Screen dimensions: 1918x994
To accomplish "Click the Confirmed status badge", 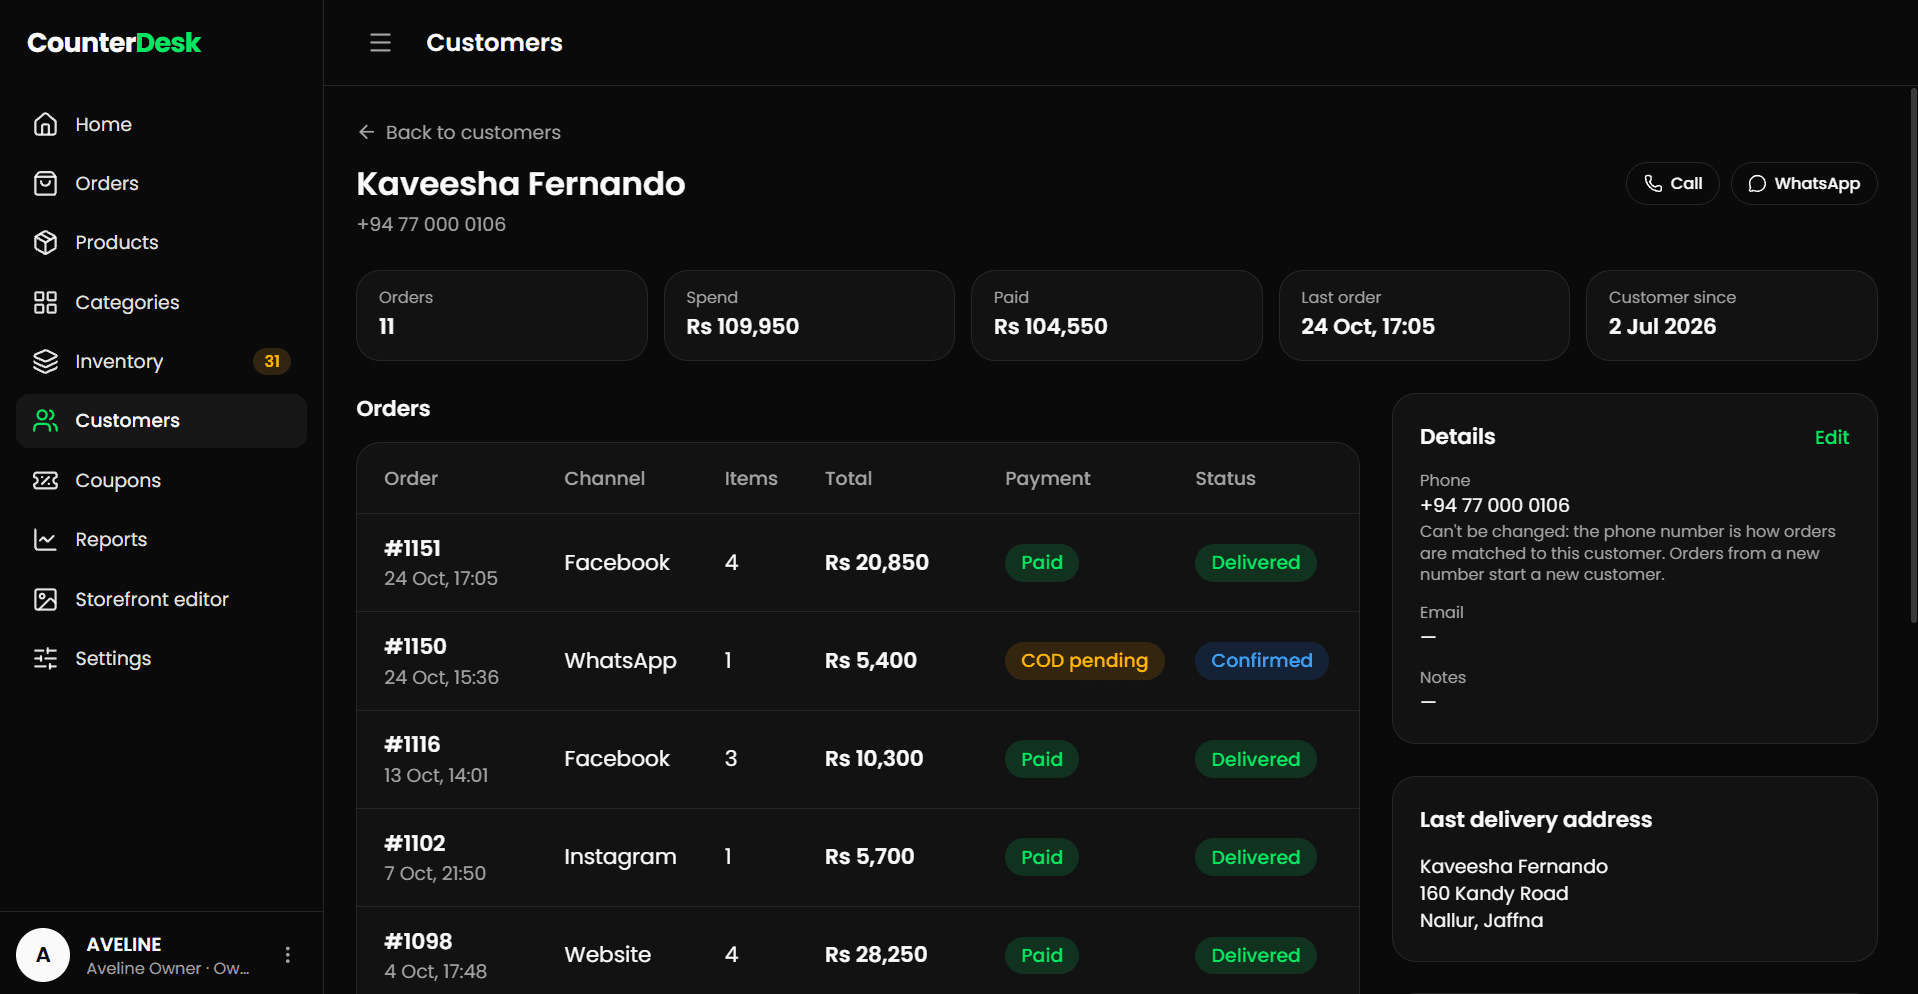I will [x=1261, y=661].
